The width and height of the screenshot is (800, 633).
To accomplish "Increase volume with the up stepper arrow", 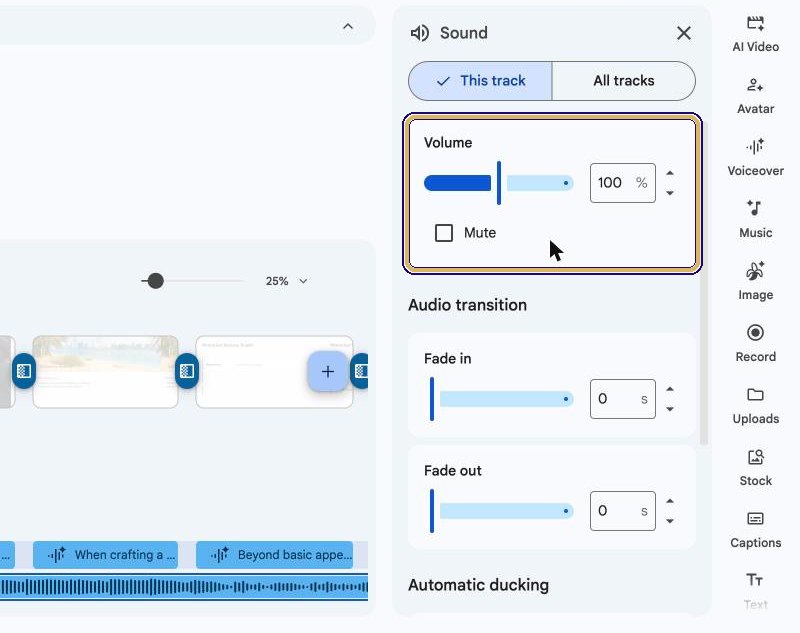I will point(670,173).
